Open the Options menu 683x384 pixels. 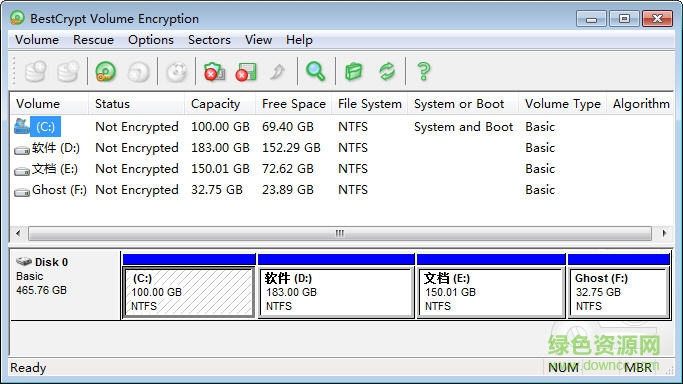[x=151, y=40]
